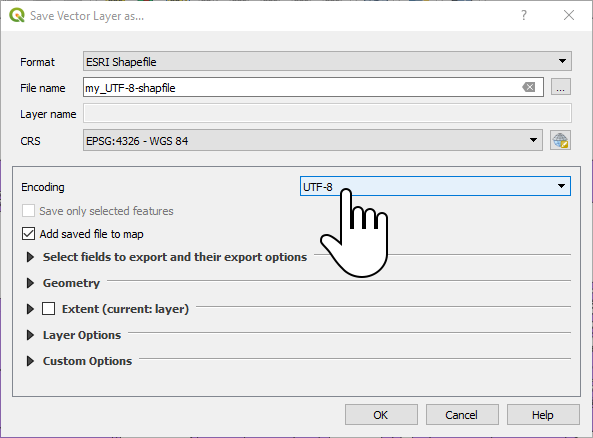The width and height of the screenshot is (593, 438).
Task: Expand Select fields to export section
Action: pos(30,257)
